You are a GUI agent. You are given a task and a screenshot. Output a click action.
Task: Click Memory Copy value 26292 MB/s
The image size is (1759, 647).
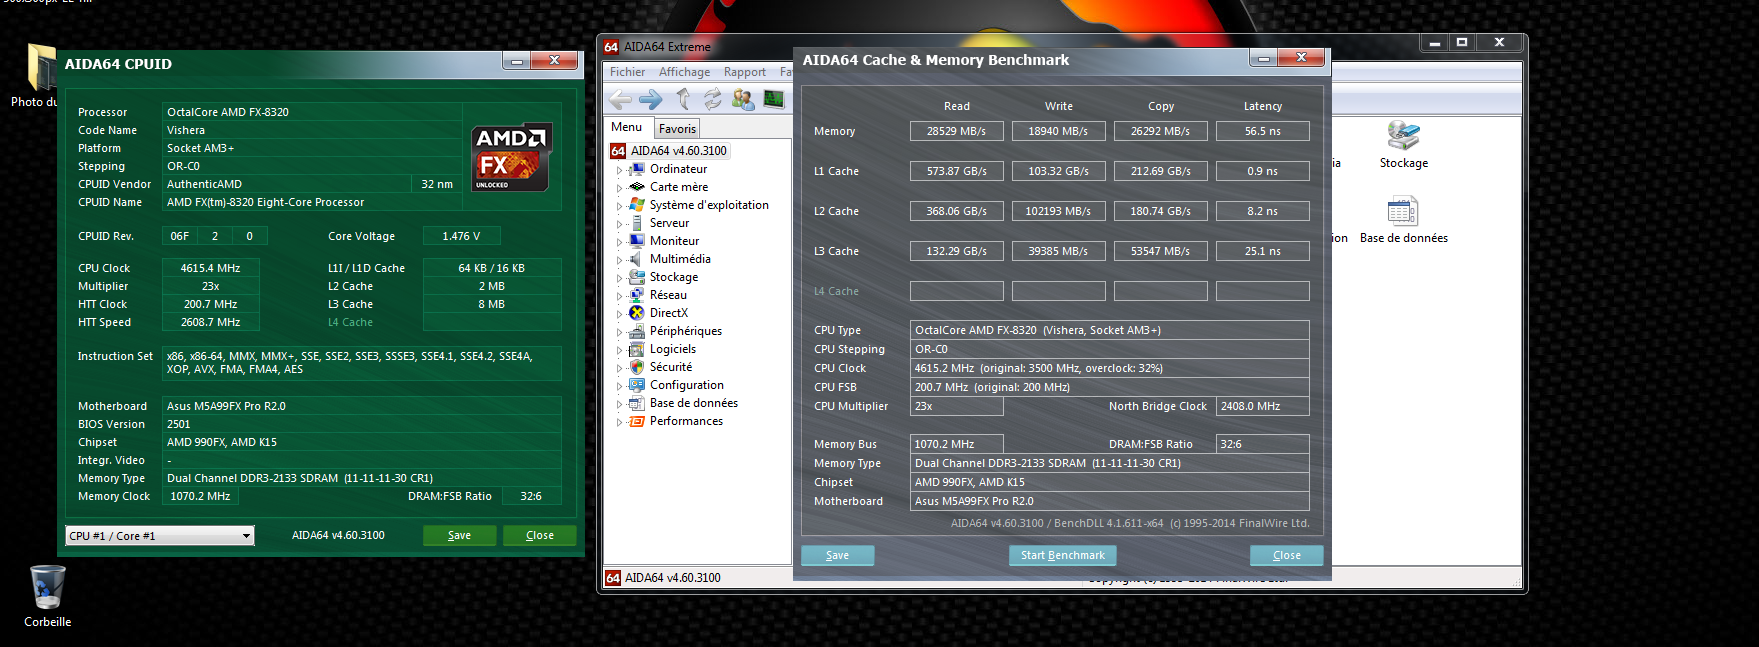coord(1160,131)
